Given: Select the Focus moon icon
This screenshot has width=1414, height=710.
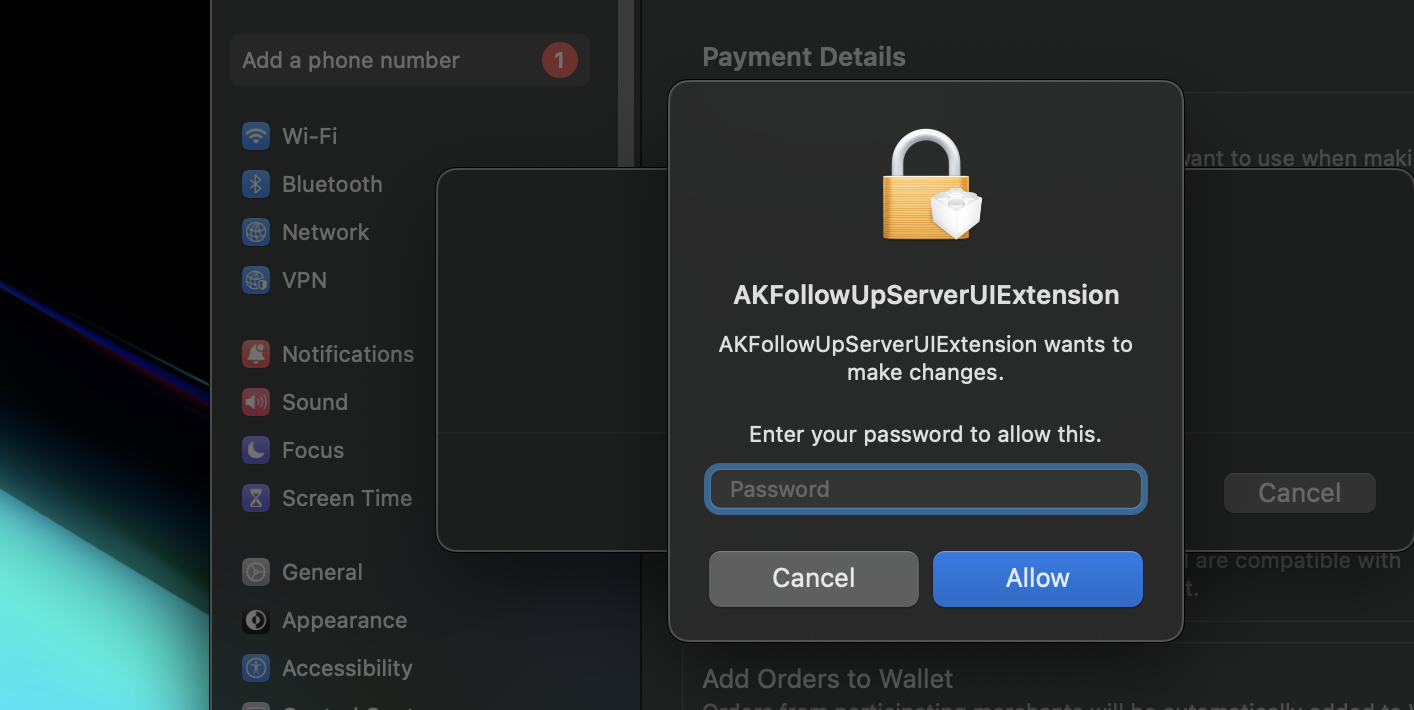Looking at the screenshot, I should tap(256, 450).
